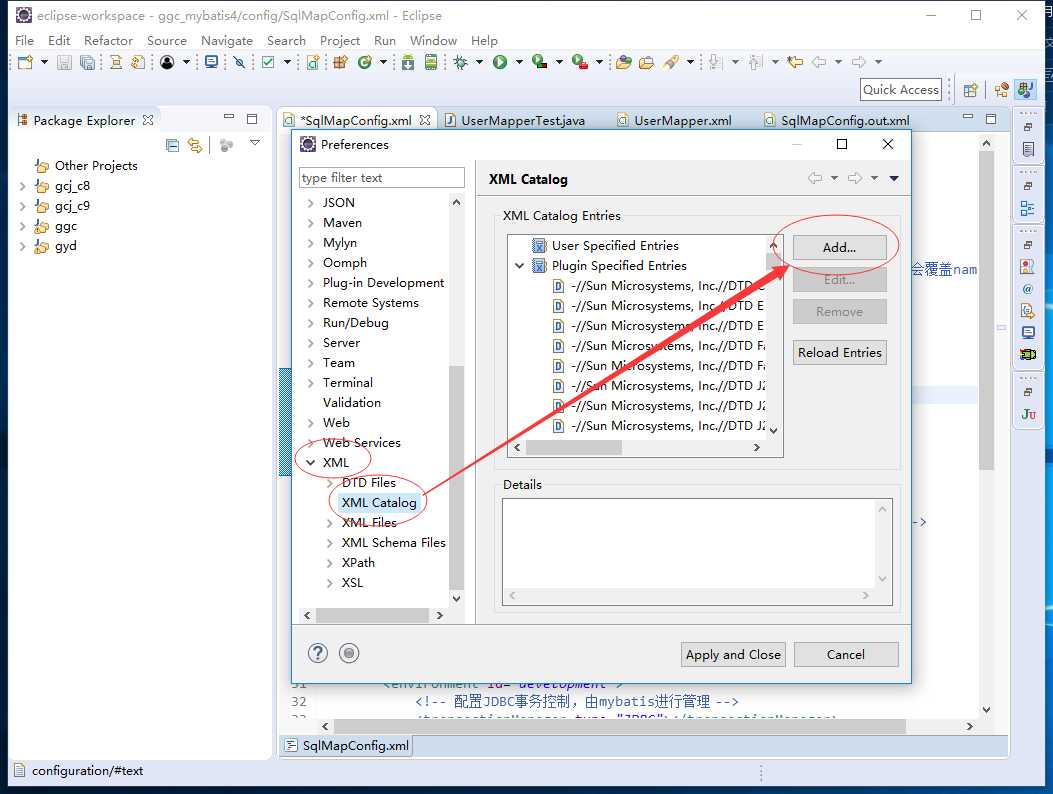The width and height of the screenshot is (1053, 794).
Task: Click the green Run icon in toolbar
Action: (x=500, y=62)
